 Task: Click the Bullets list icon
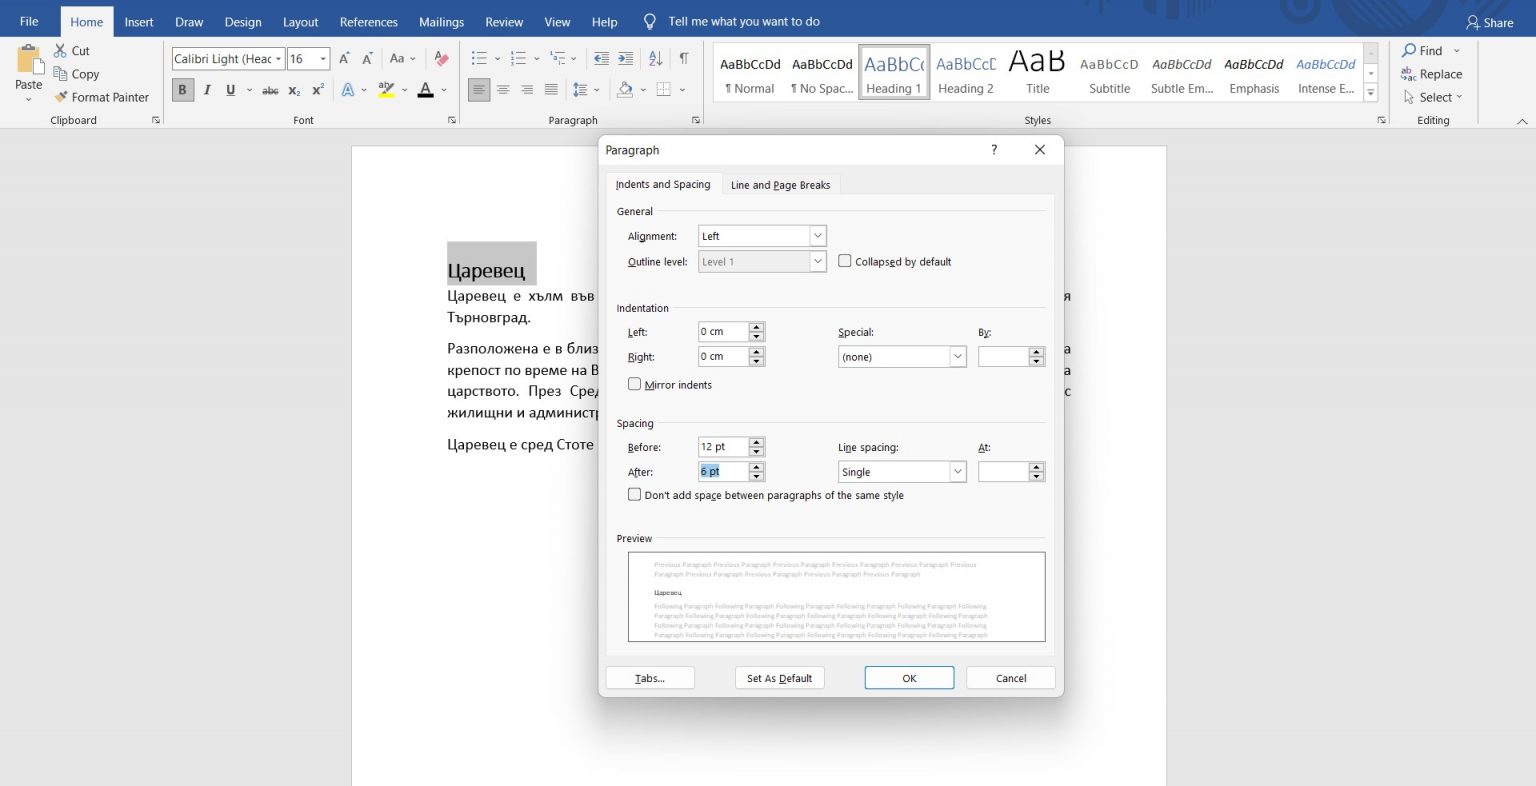pos(479,58)
